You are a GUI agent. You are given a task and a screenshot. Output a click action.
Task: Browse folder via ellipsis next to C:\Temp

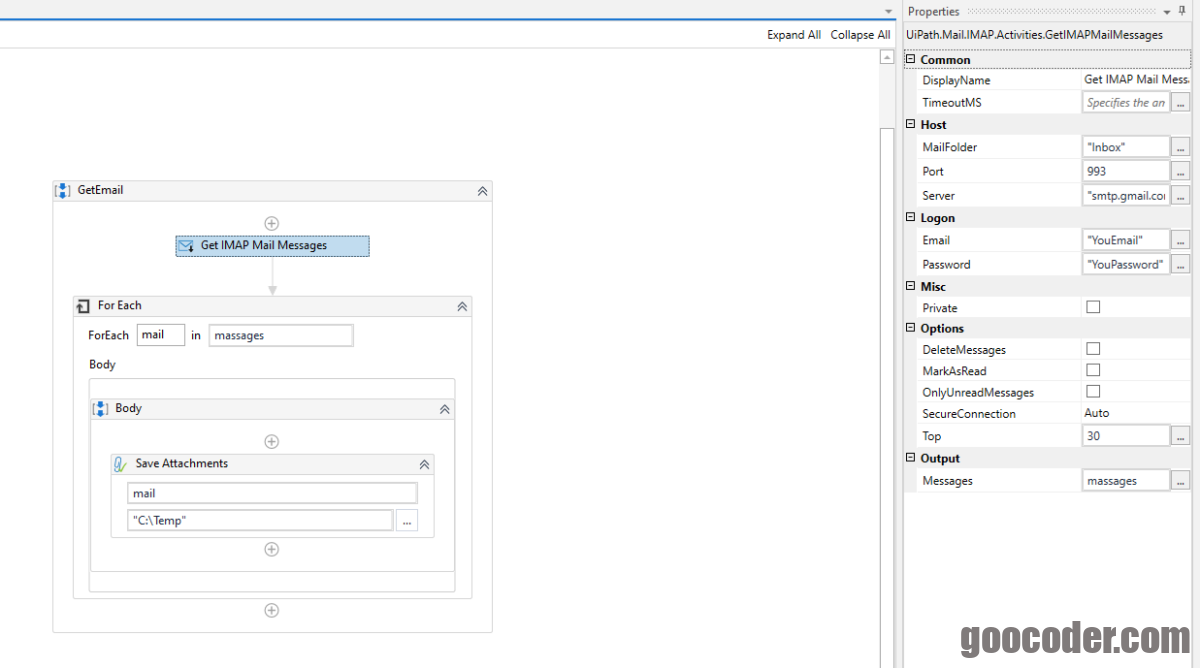(x=406, y=520)
